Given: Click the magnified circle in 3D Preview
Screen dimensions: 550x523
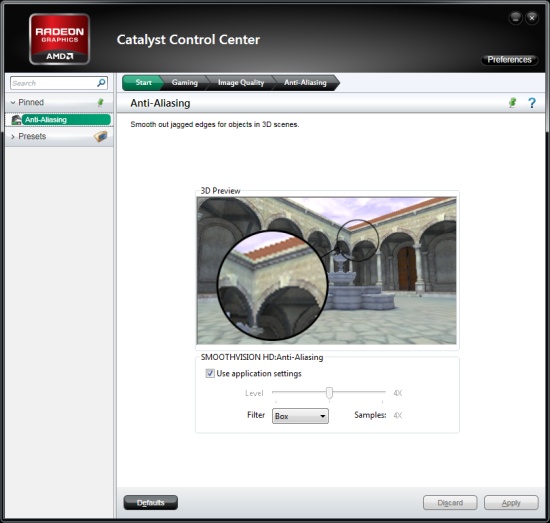Looking at the screenshot, I should 273,285.
